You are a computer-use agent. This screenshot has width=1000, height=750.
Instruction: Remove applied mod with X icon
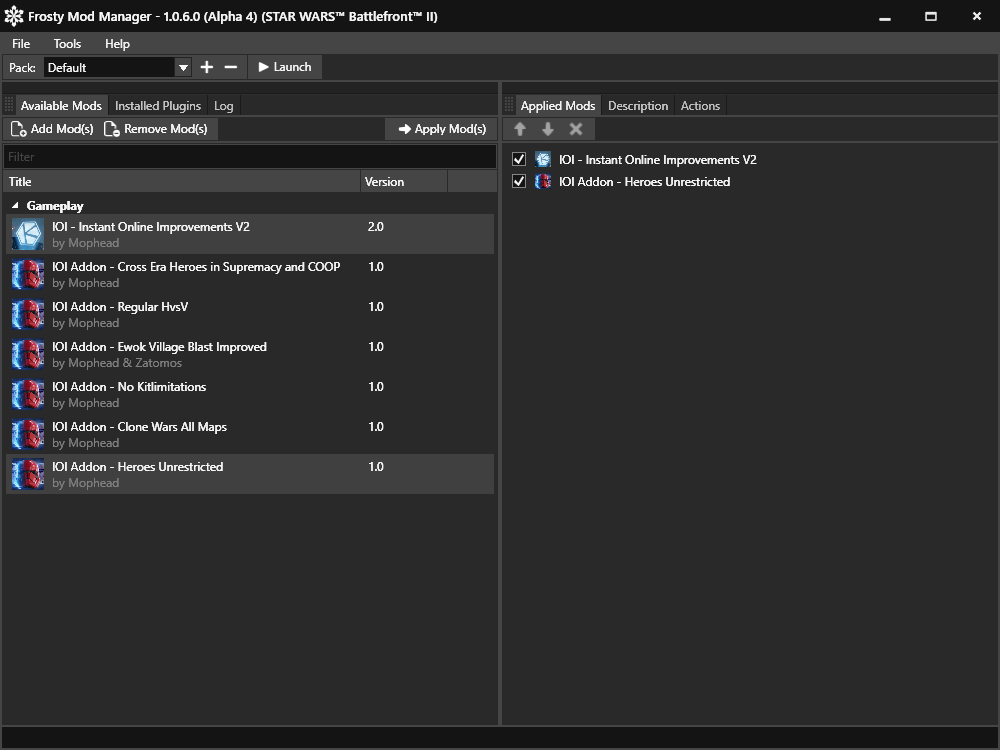pos(576,129)
